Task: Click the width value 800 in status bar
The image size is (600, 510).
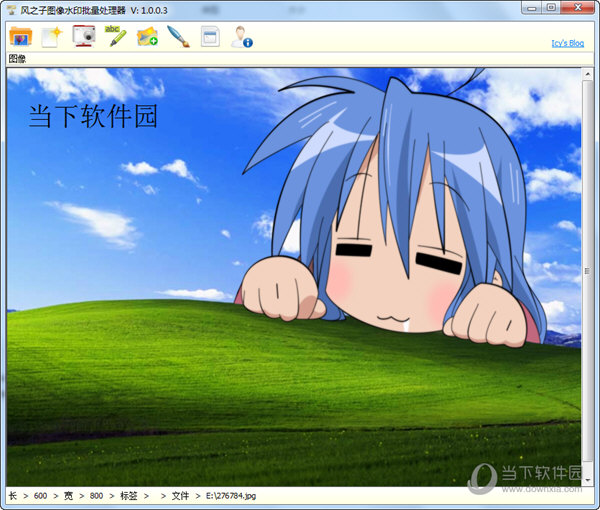Action: click(96, 496)
